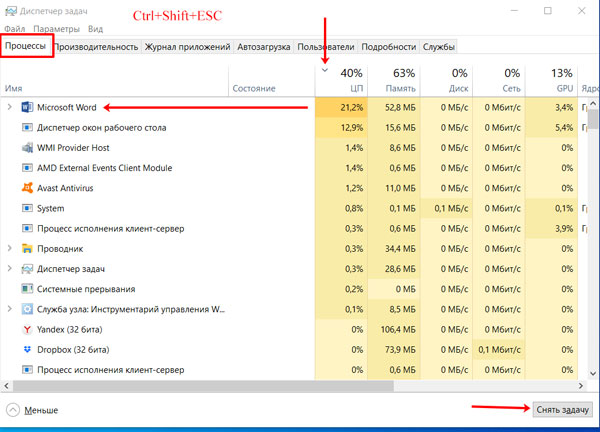Click the 5,4% GPU cell
Screen dimensions: 600x432
pos(552,127)
